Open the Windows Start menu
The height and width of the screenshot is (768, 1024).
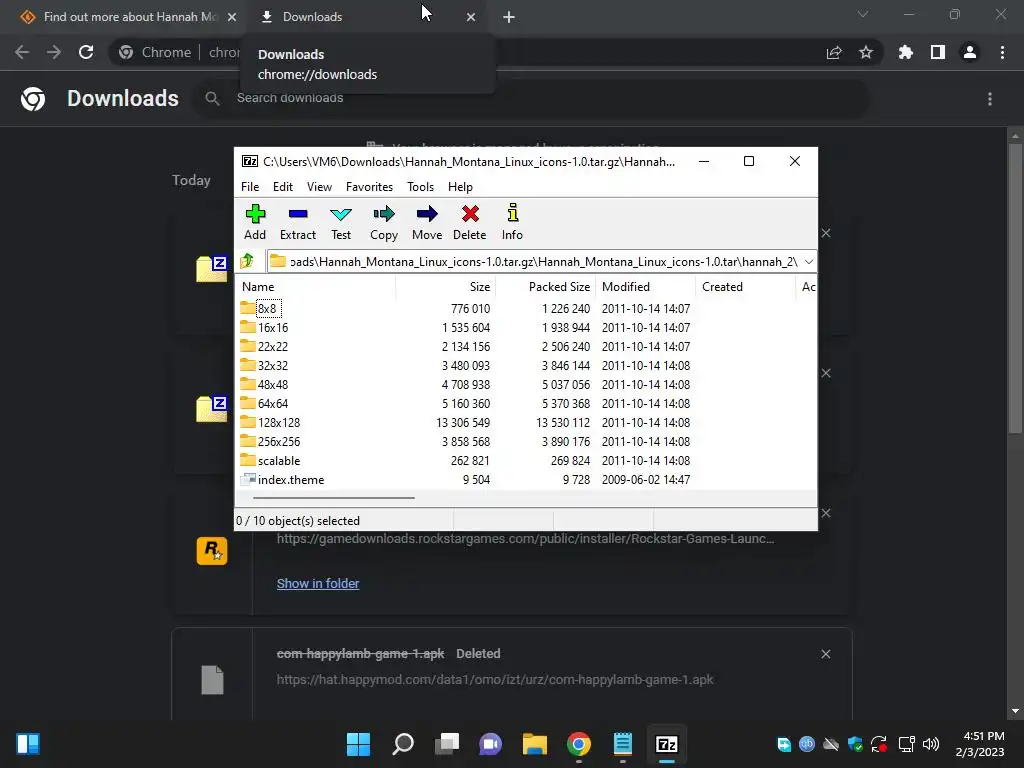[358, 744]
